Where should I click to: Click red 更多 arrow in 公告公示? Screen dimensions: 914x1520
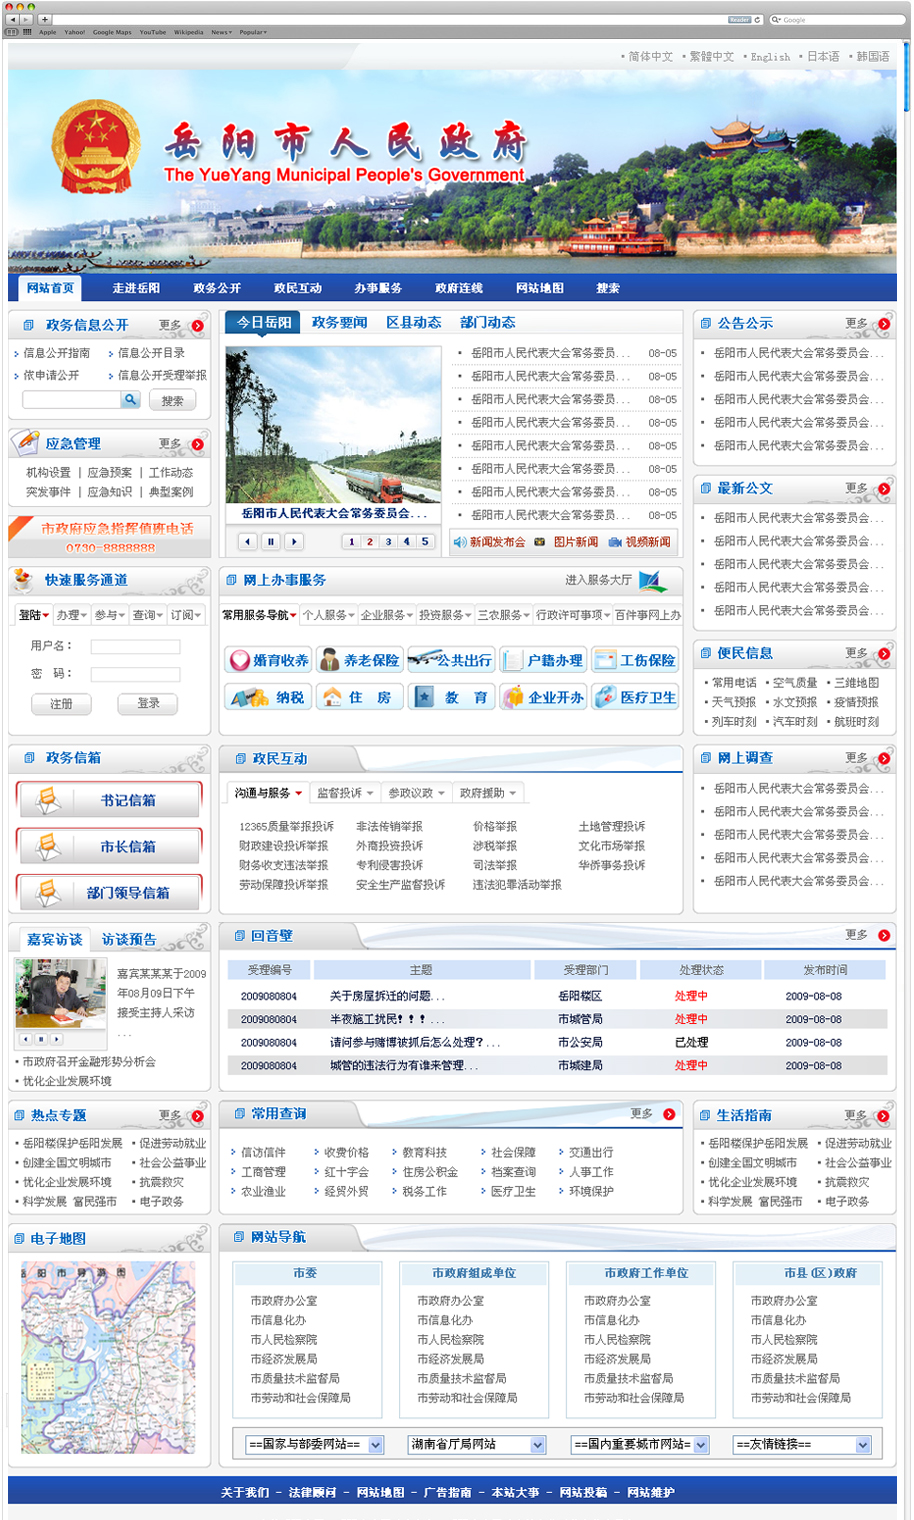pos(884,324)
